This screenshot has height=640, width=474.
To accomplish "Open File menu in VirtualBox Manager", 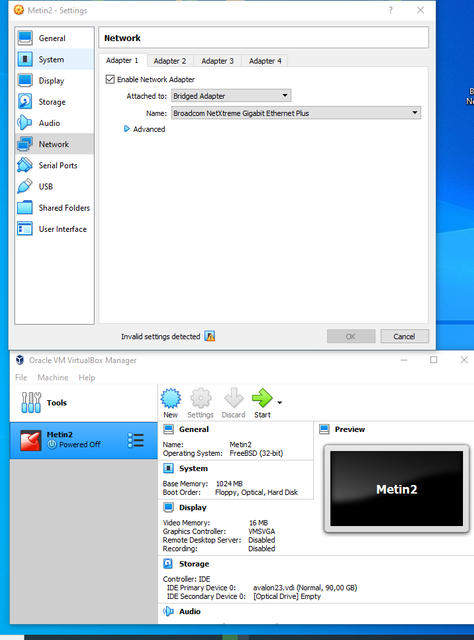I will click(21, 377).
